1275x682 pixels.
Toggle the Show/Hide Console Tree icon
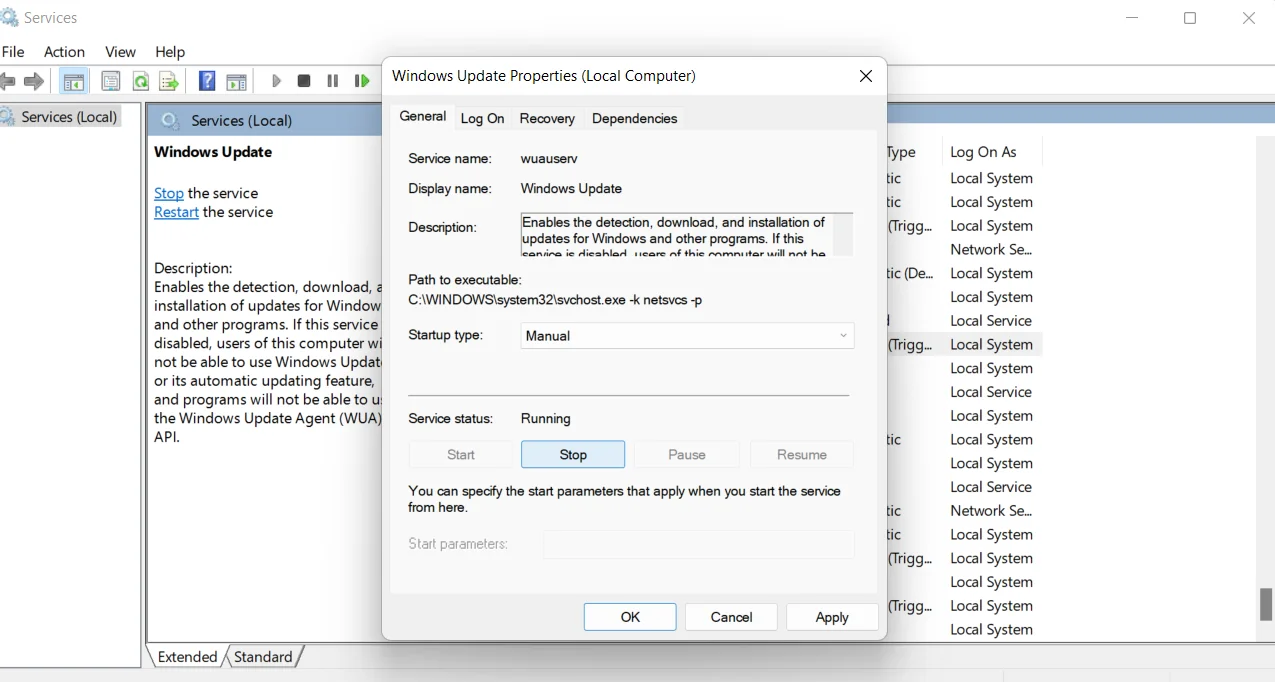[73, 81]
